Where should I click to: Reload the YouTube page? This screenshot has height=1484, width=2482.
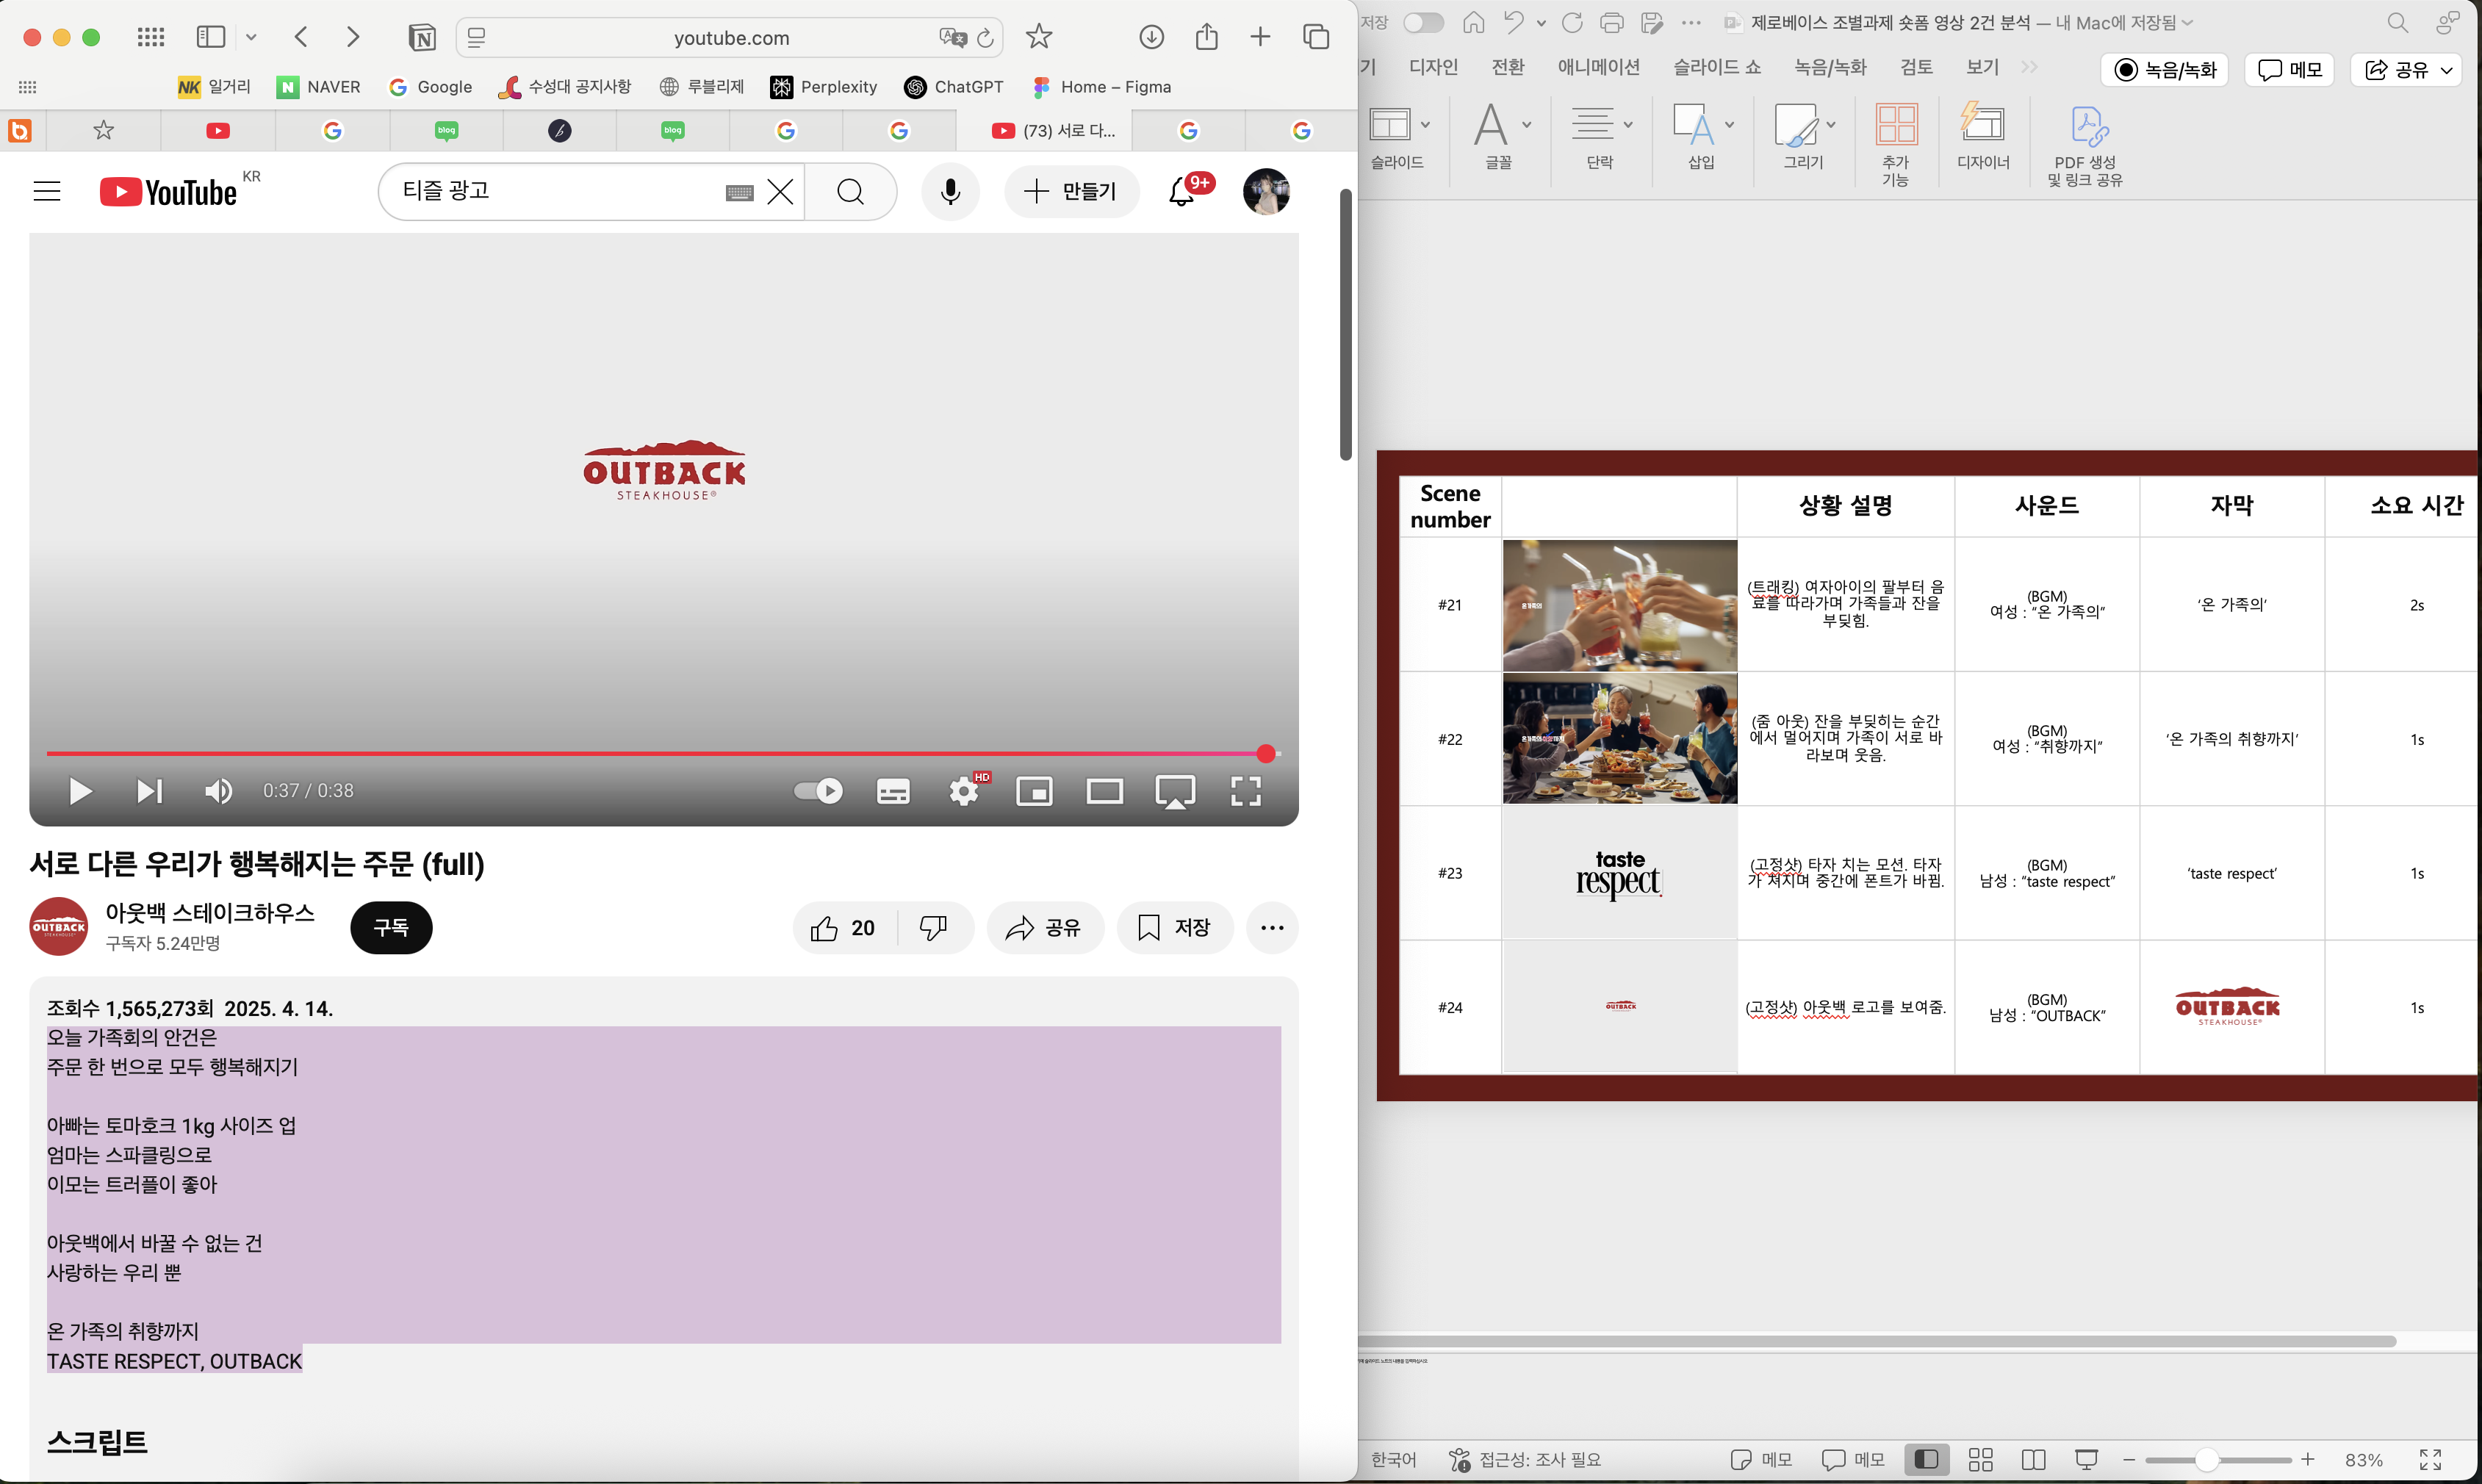986,38
